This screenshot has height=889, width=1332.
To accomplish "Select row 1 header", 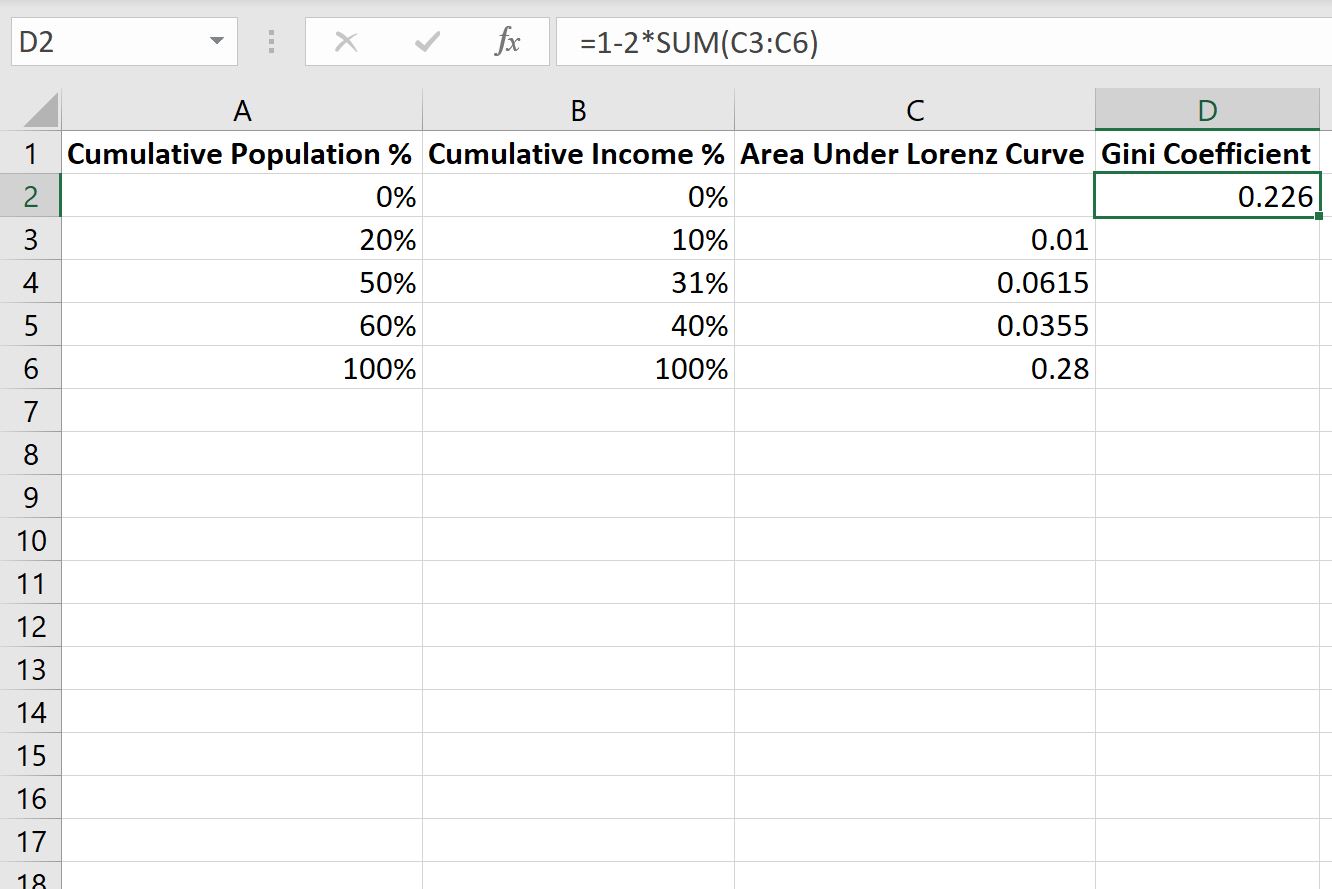I will [x=32, y=153].
